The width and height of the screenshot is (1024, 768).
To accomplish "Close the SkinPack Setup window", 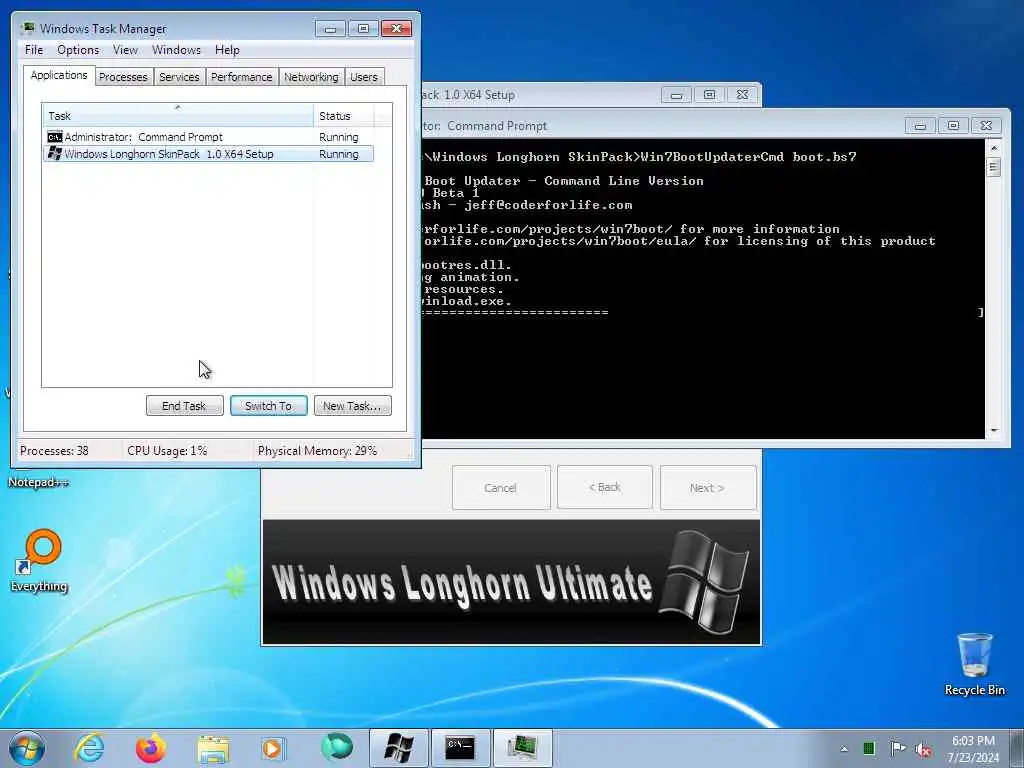I will [743, 95].
